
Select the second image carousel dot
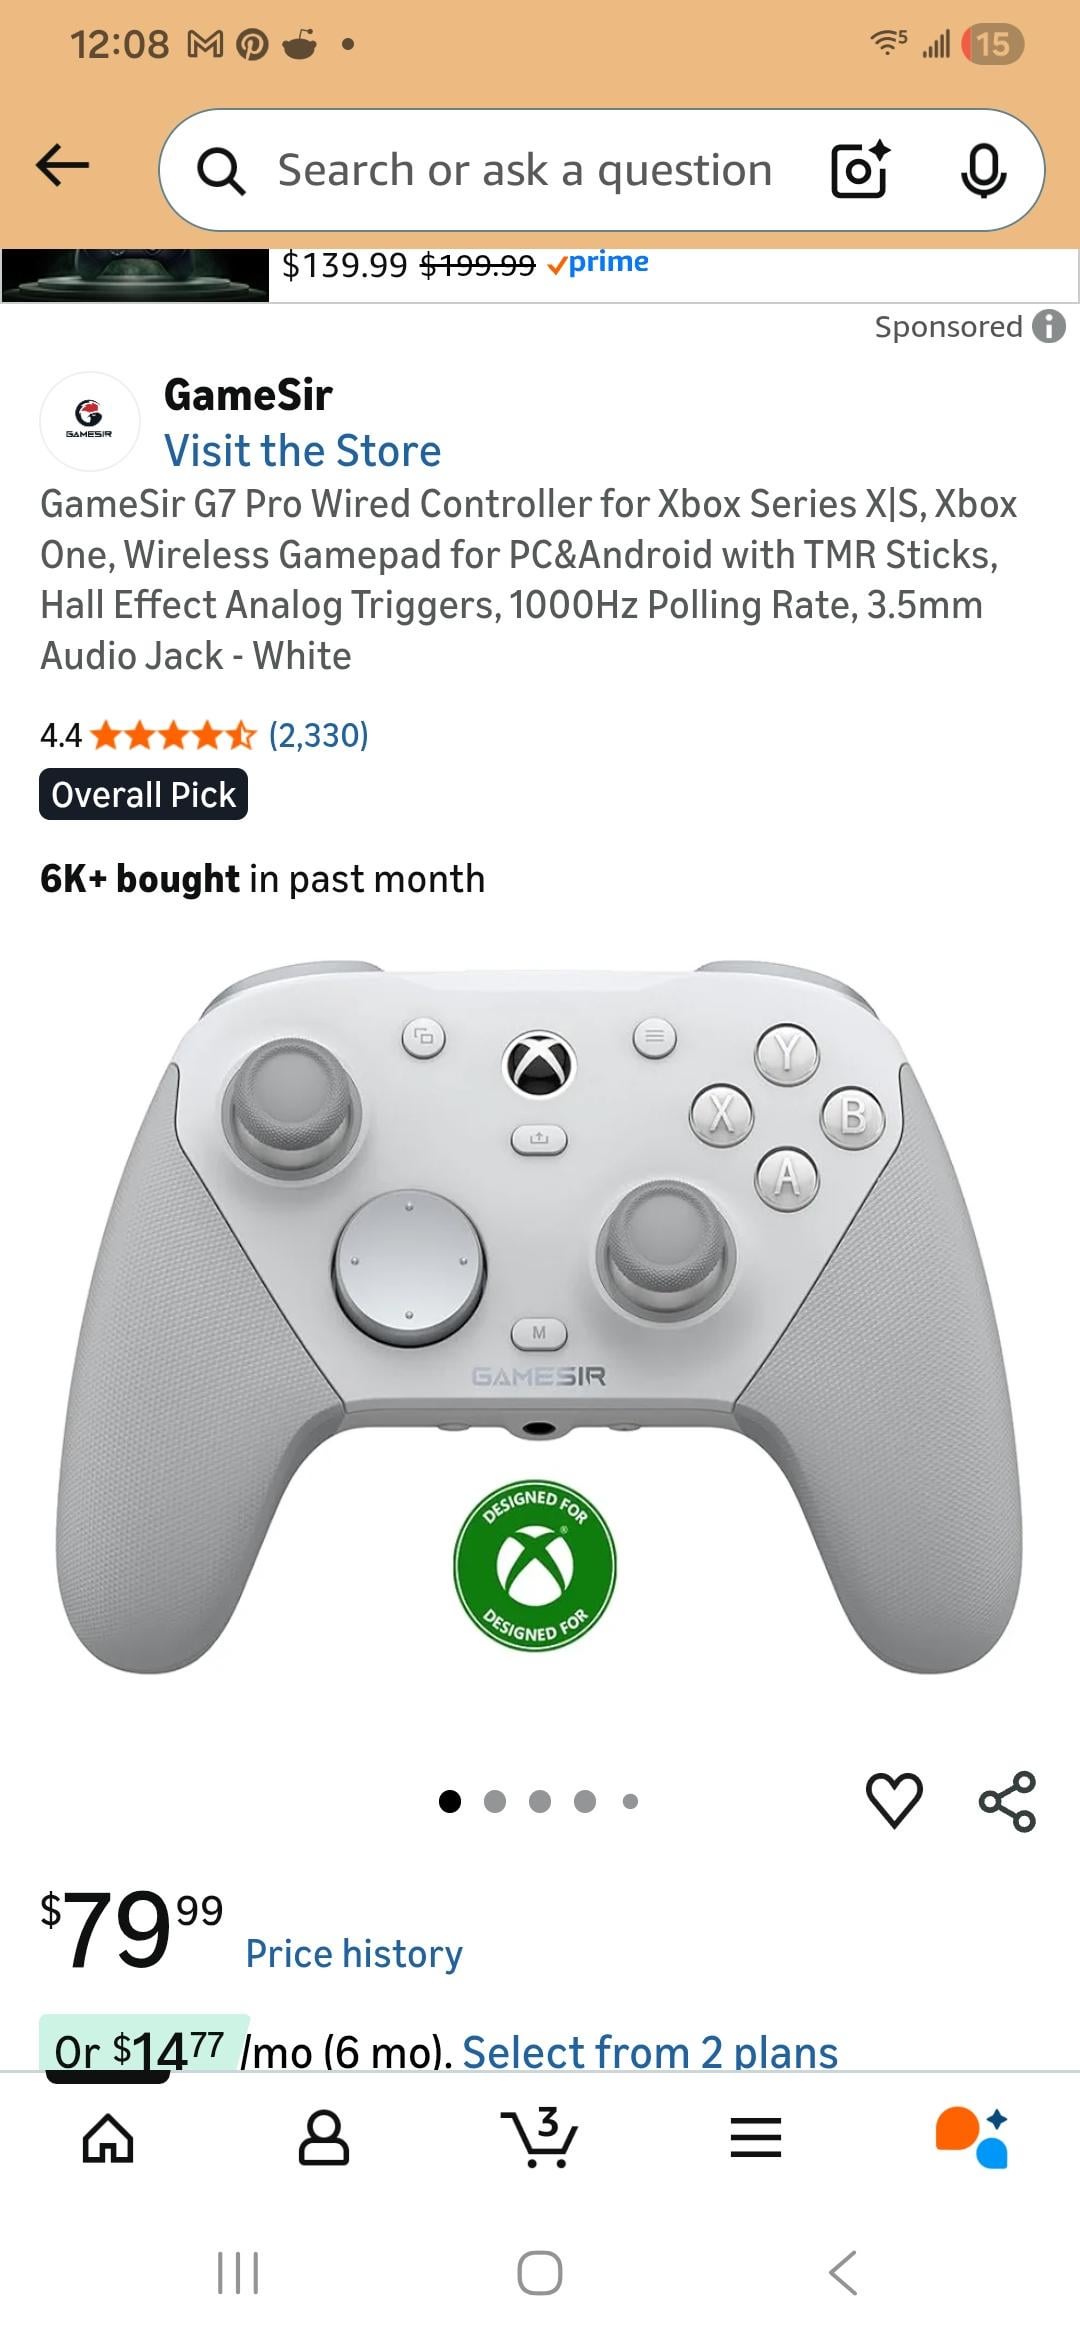click(495, 1801)
